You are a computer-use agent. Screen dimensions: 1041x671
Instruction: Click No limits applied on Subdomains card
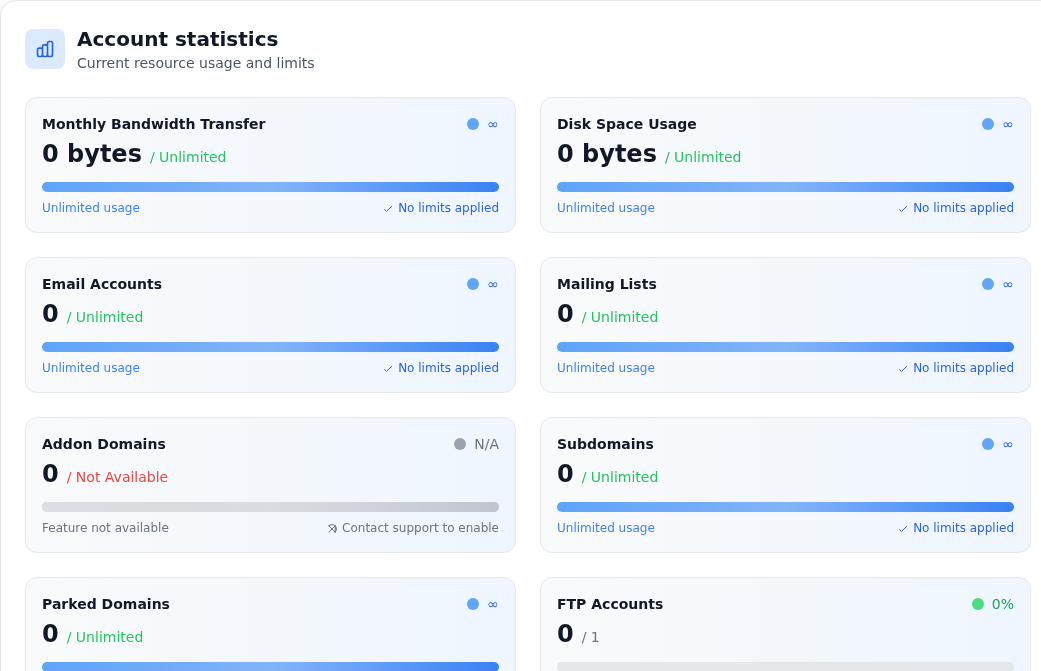click(963, 528)
